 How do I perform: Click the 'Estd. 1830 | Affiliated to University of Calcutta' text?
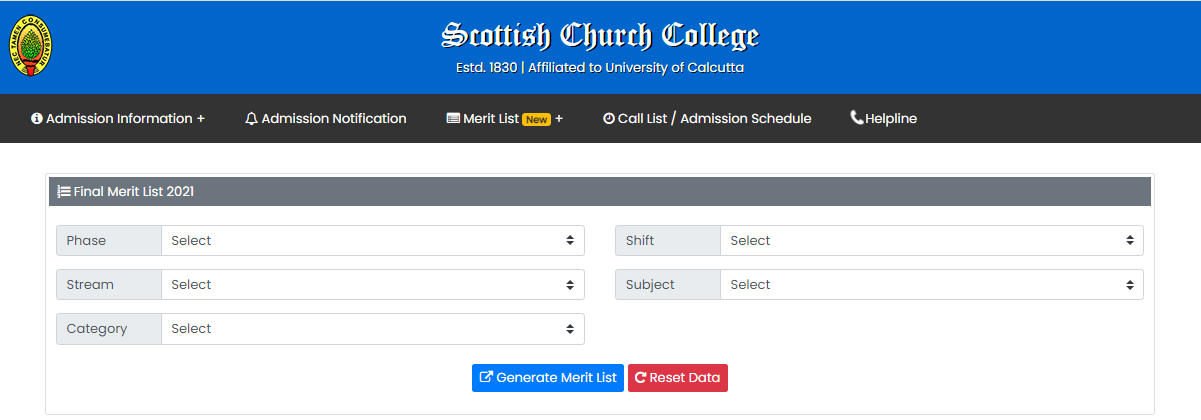pos(600,68)
